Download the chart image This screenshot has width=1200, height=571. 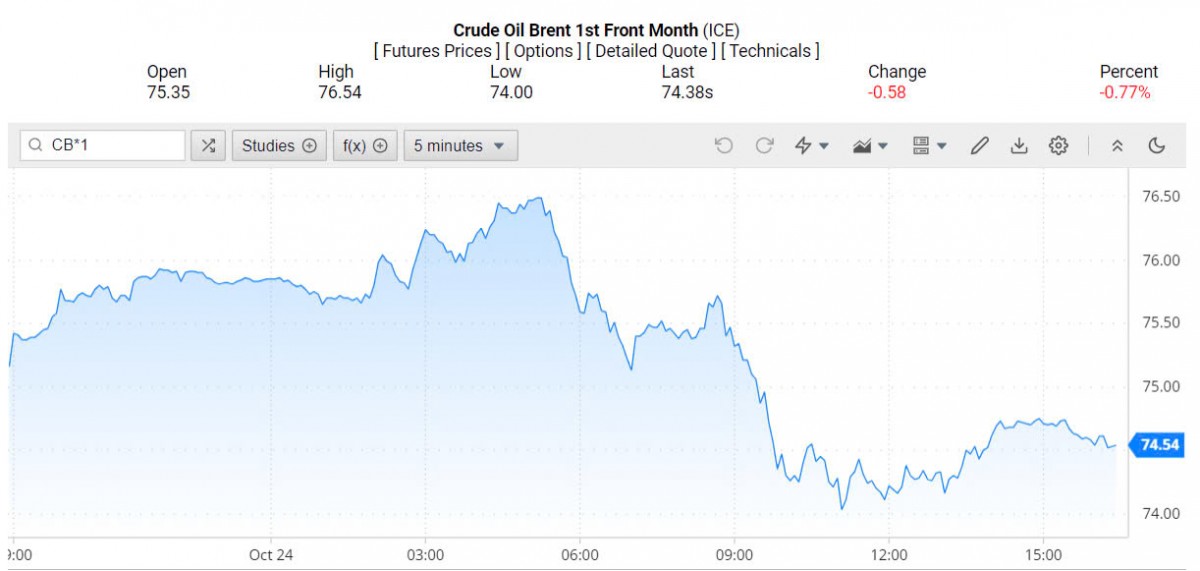[1019, 146]
